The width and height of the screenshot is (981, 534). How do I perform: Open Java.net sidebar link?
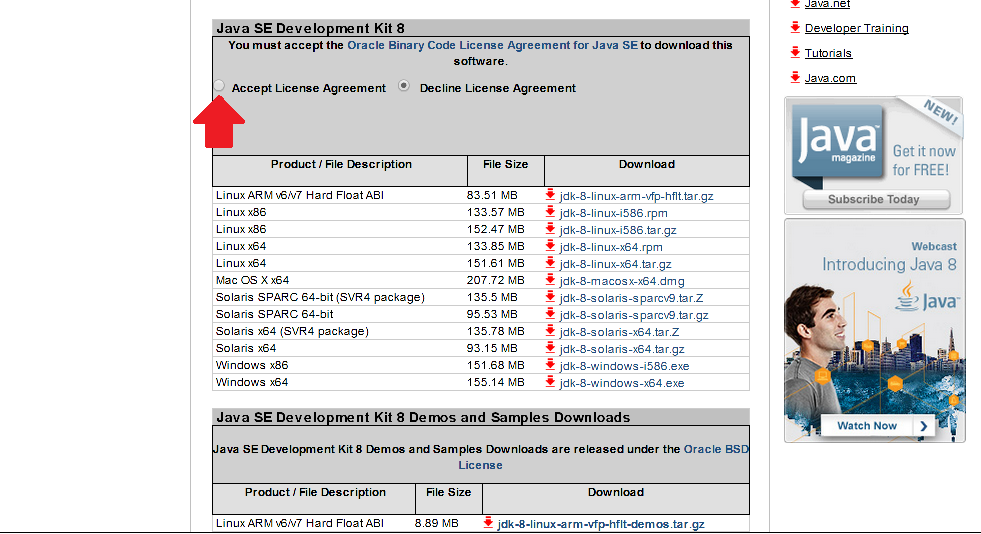pyautogui.click(x=827, y=4)
